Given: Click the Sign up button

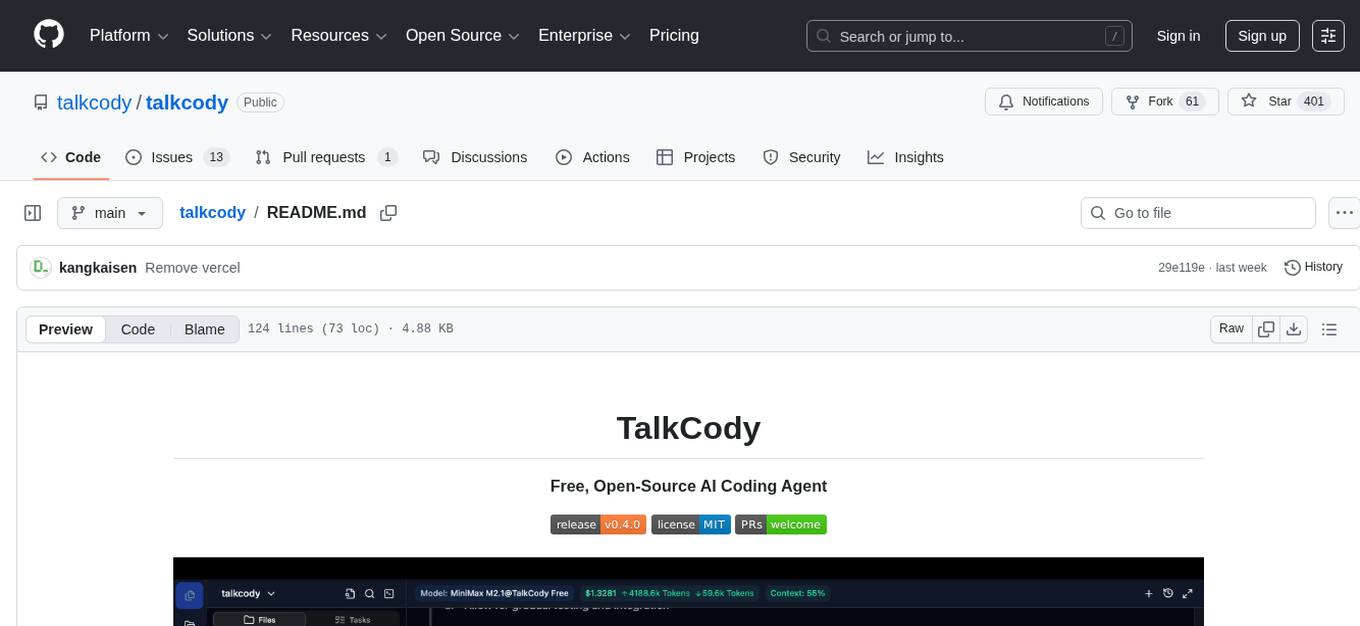Looking at the screenshot, I should click(x=1261, y=35).
